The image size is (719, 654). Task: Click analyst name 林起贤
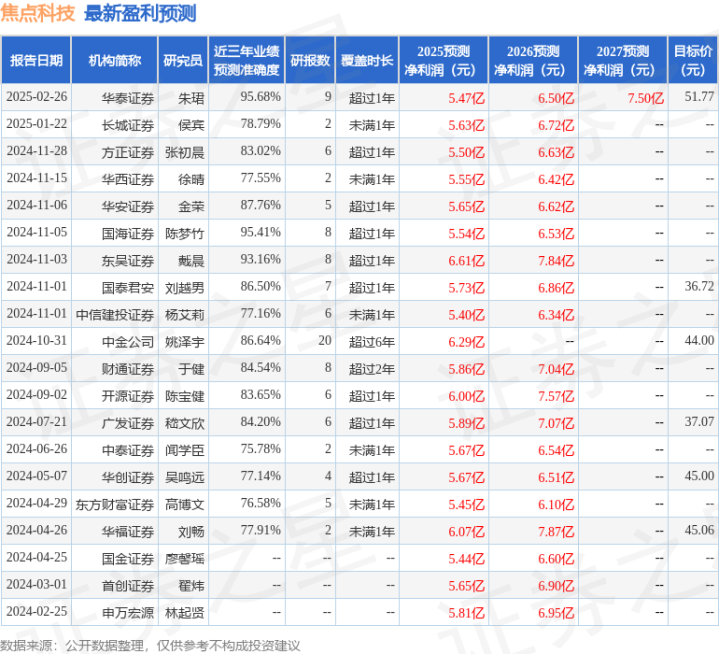185,613
